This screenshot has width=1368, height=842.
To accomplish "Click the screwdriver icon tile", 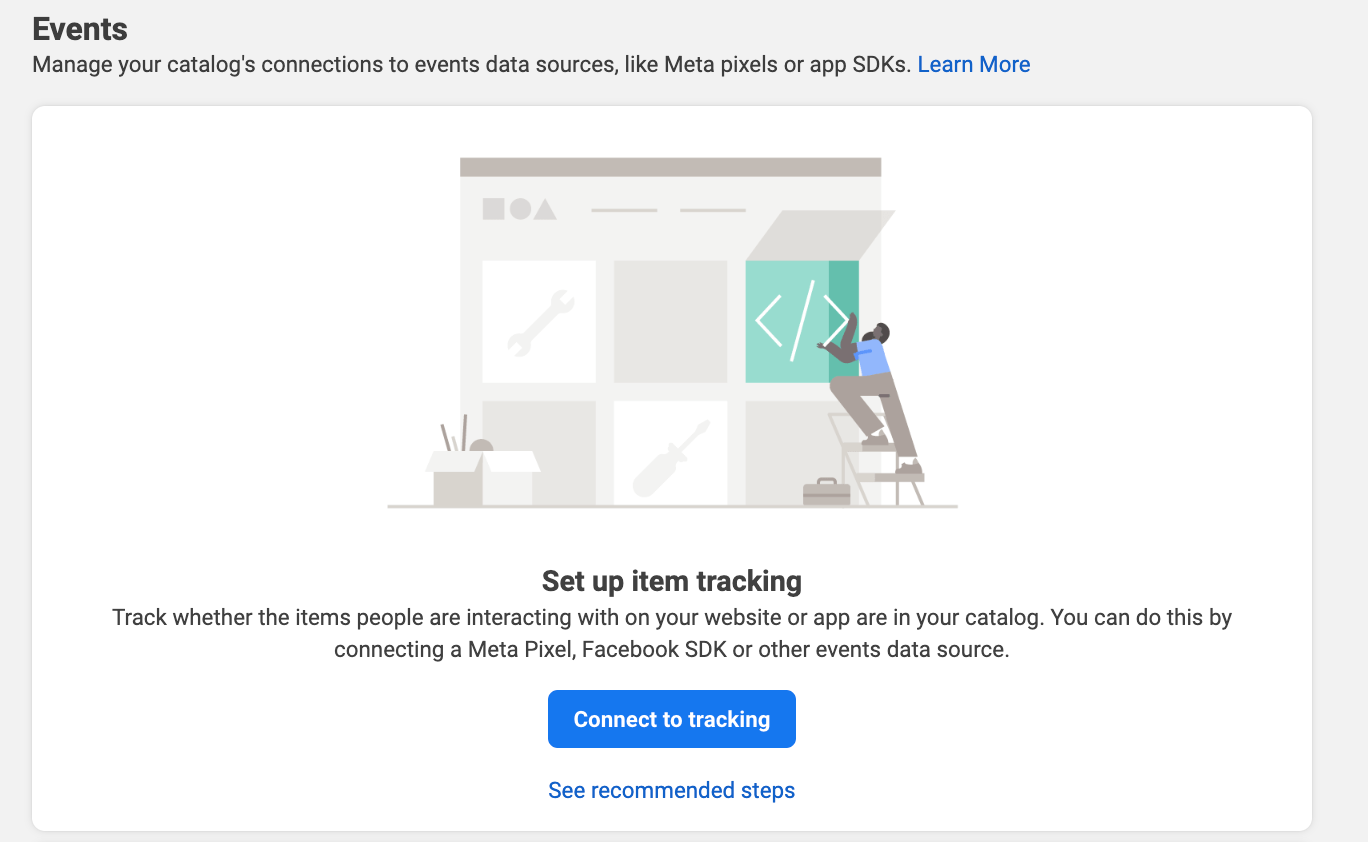I will point(670,454).
